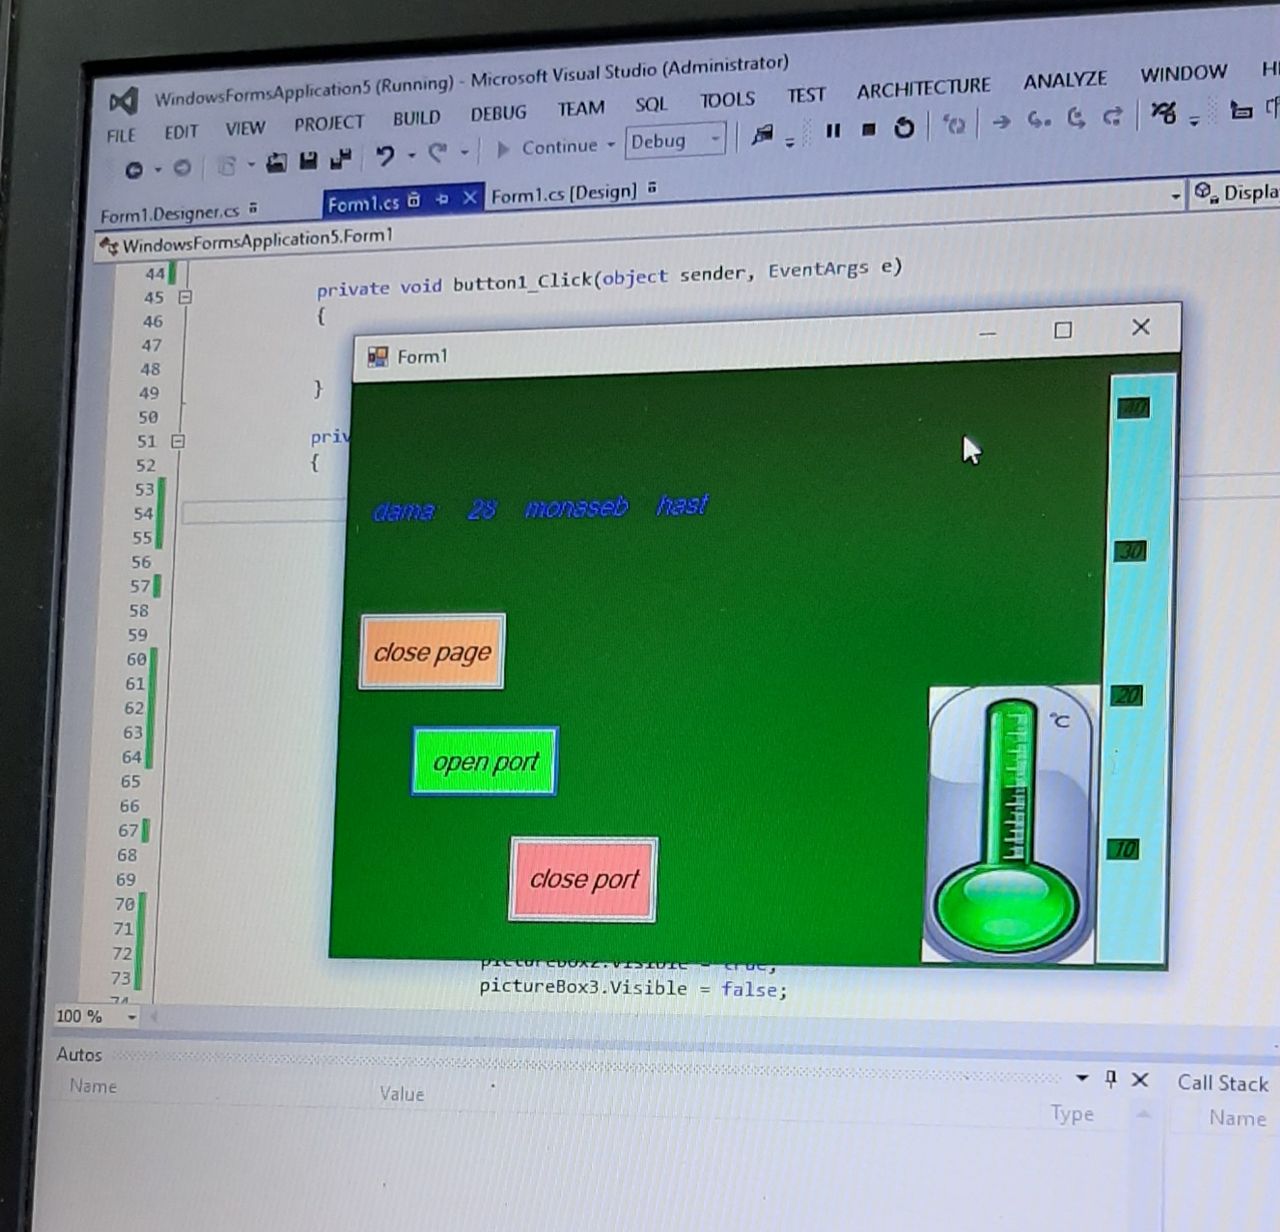Click the Step Over icon

pyautogui.click(x=1076, y=118)
